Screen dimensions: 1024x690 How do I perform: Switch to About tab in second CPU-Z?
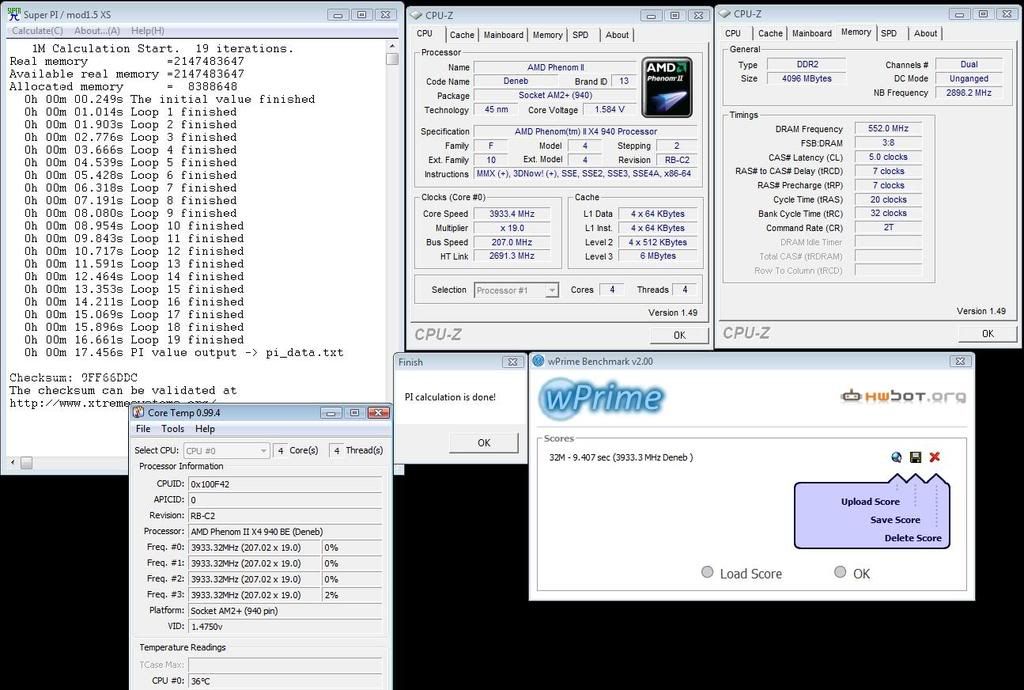pos(925,33)
